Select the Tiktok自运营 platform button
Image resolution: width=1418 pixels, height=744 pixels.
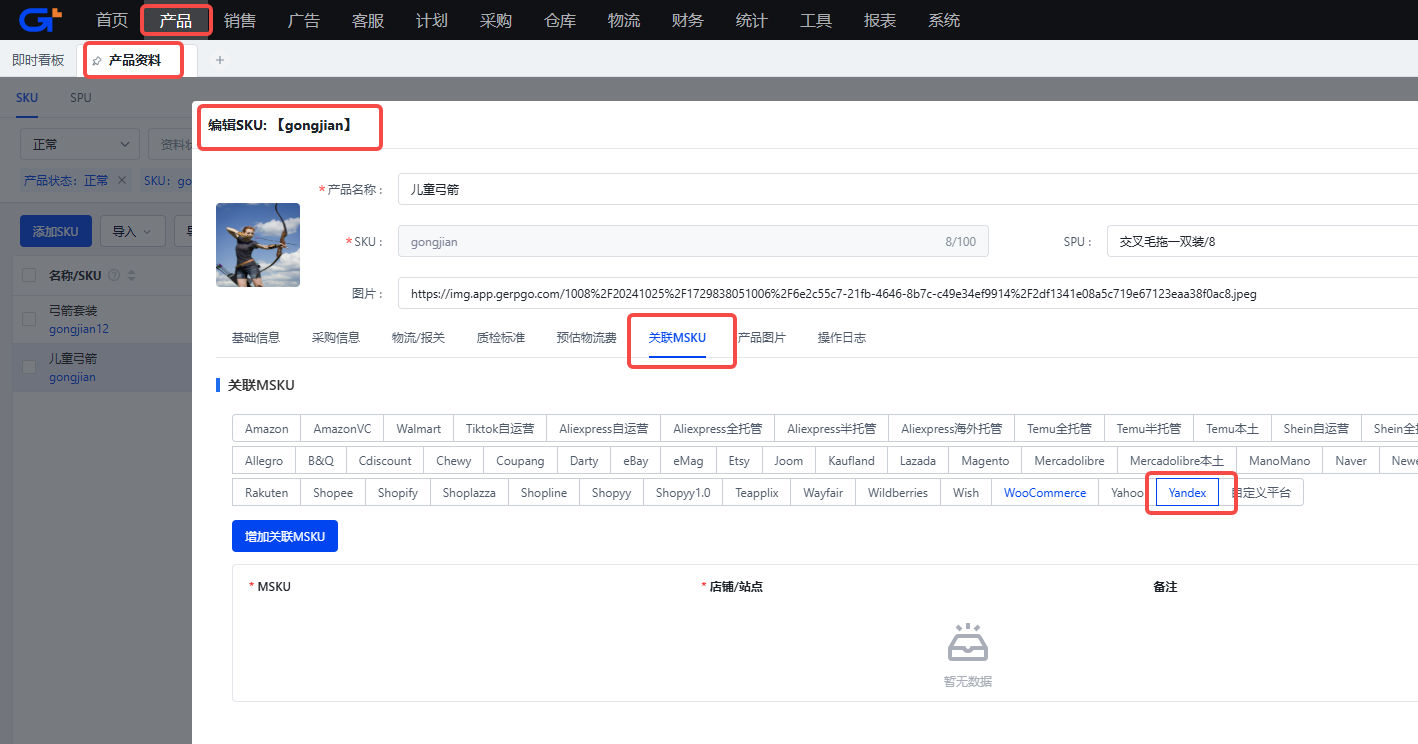tap(500, 428)
